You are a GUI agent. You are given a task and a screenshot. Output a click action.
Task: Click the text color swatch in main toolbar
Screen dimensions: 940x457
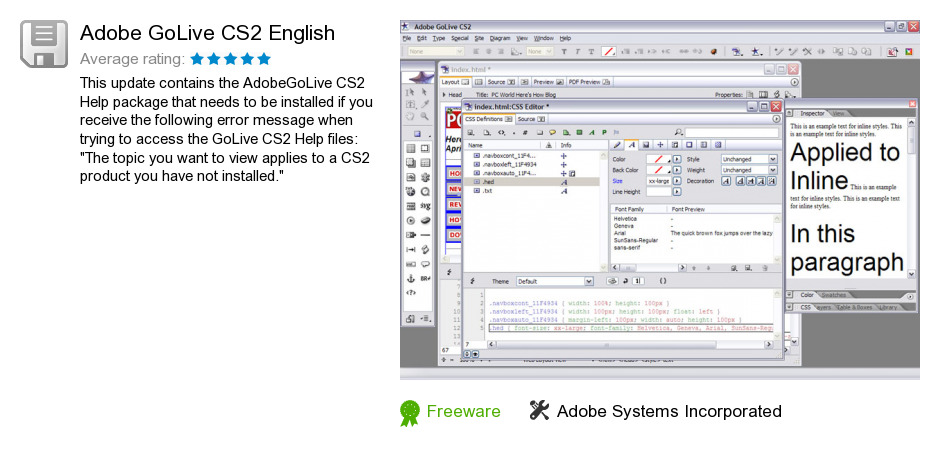(x=608, y=52)
